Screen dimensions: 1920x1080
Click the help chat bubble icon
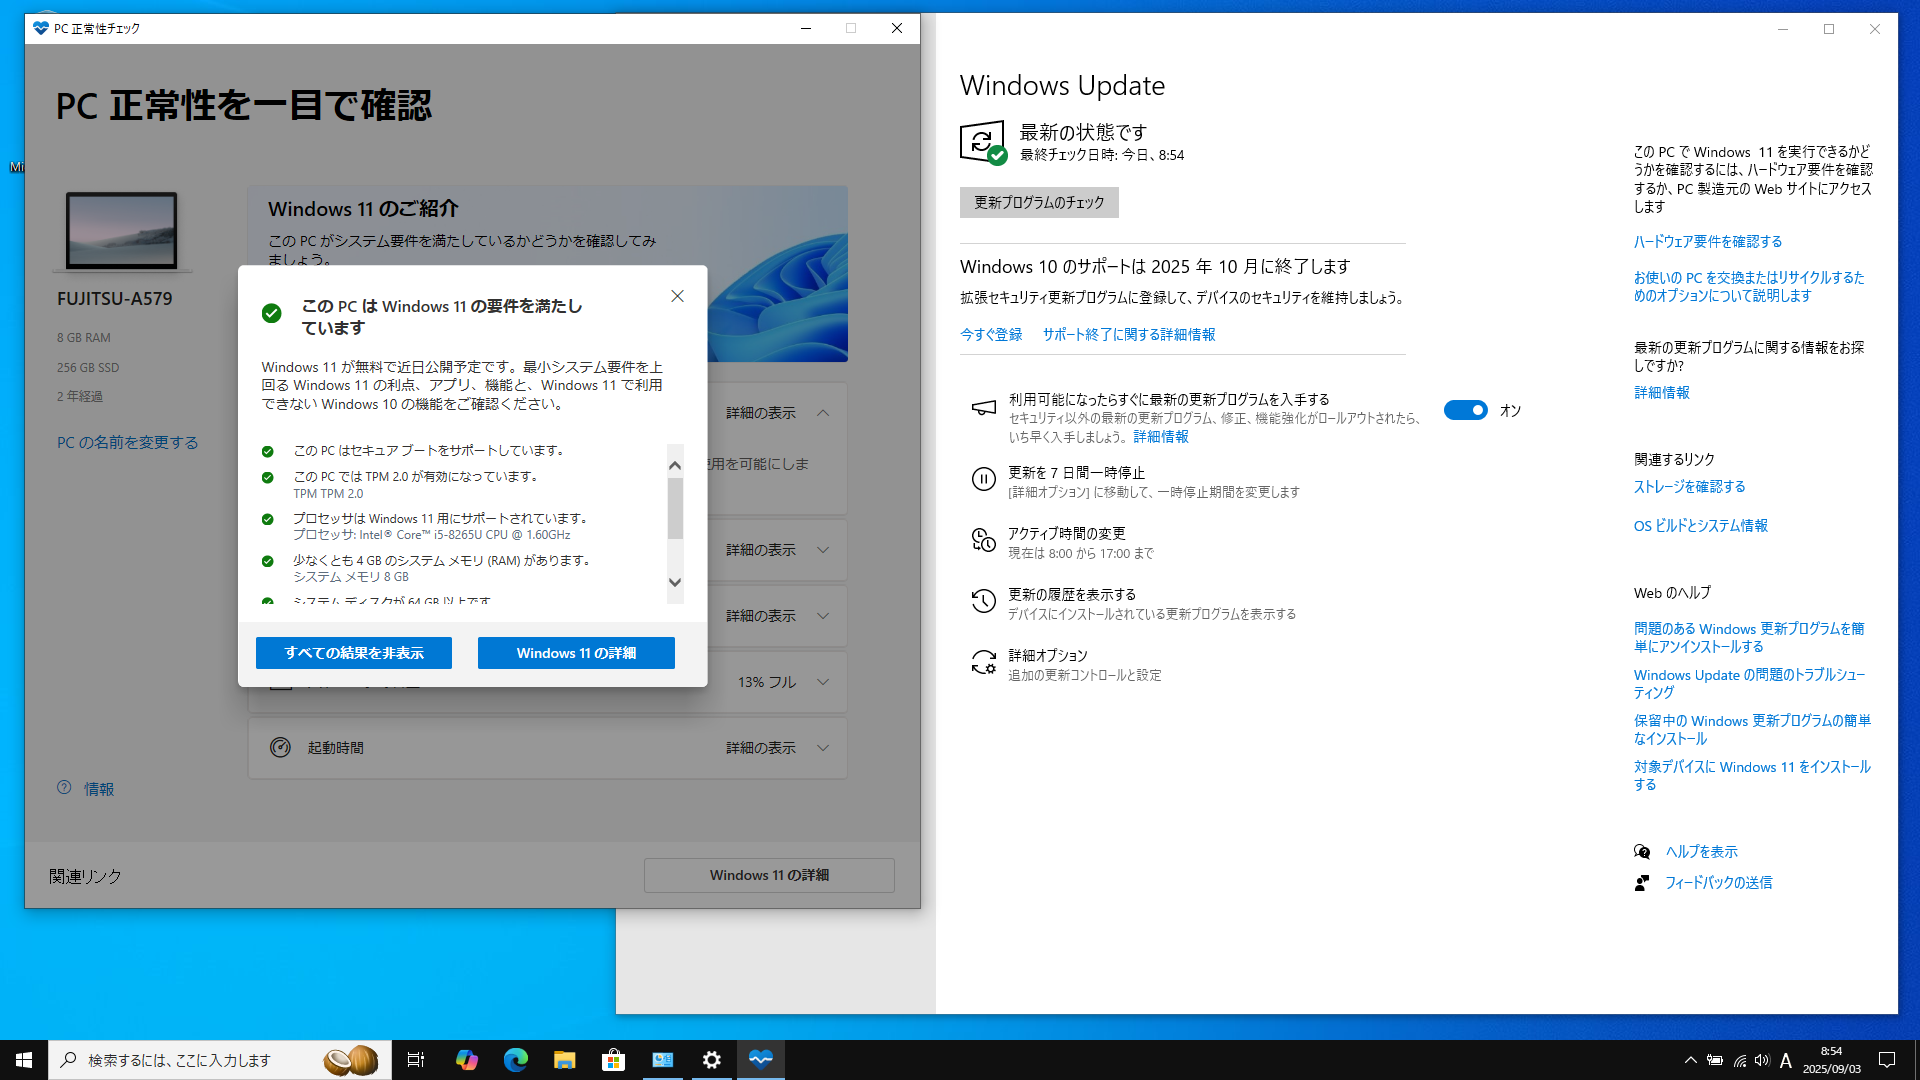tap(1642, 851)
